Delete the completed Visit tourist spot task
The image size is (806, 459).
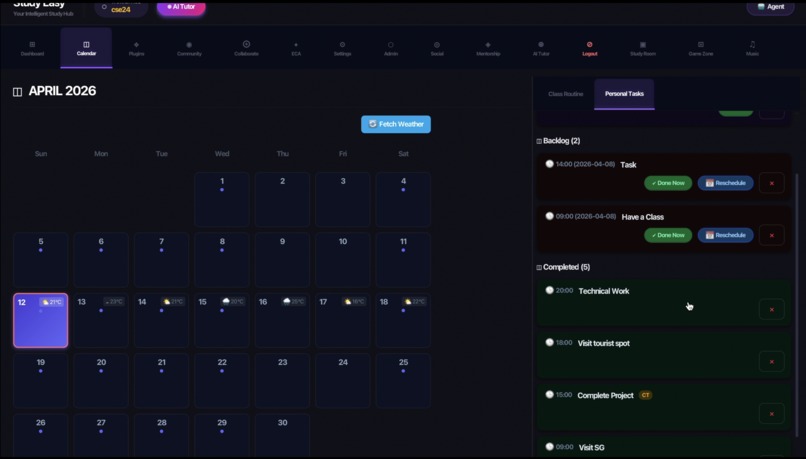772,362
